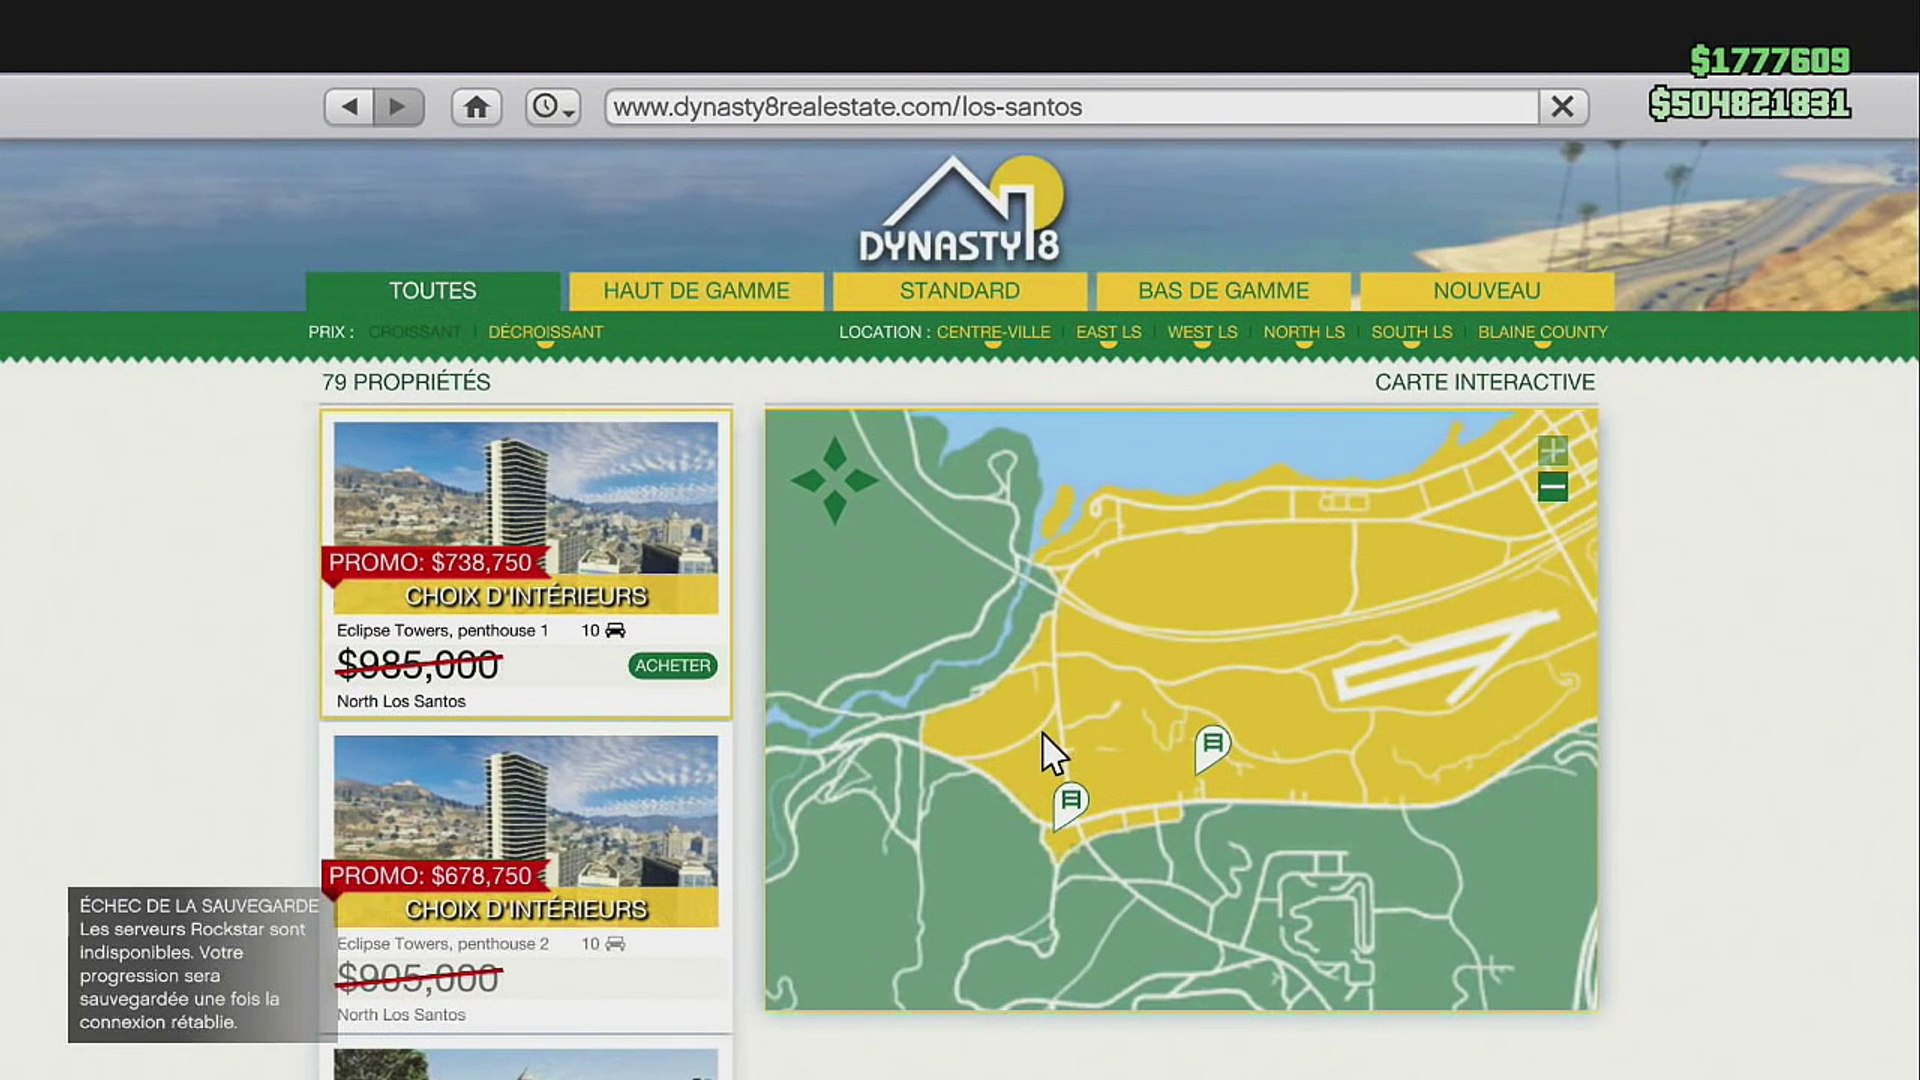Click the map compass navigation icon
This screenshot has width=1920, height=1080.
coord(834,481)
